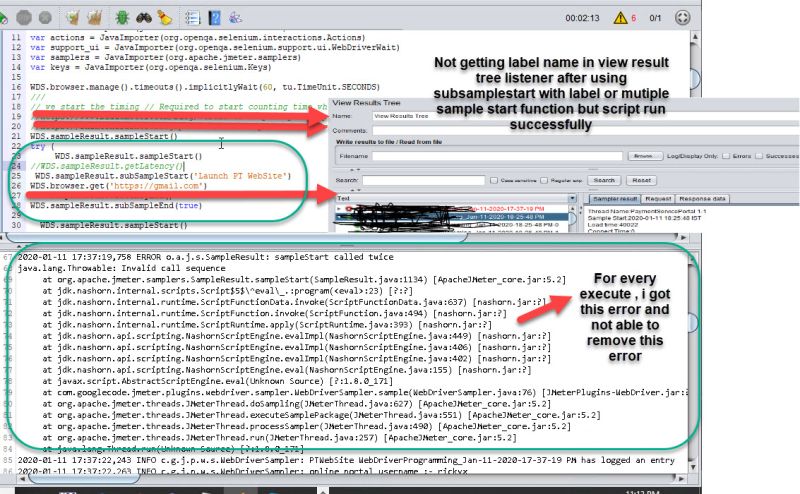Enable the Regular exp. checkbox
Image resolution: width=800 pixels, height=494 pixels.
point(544,180)
